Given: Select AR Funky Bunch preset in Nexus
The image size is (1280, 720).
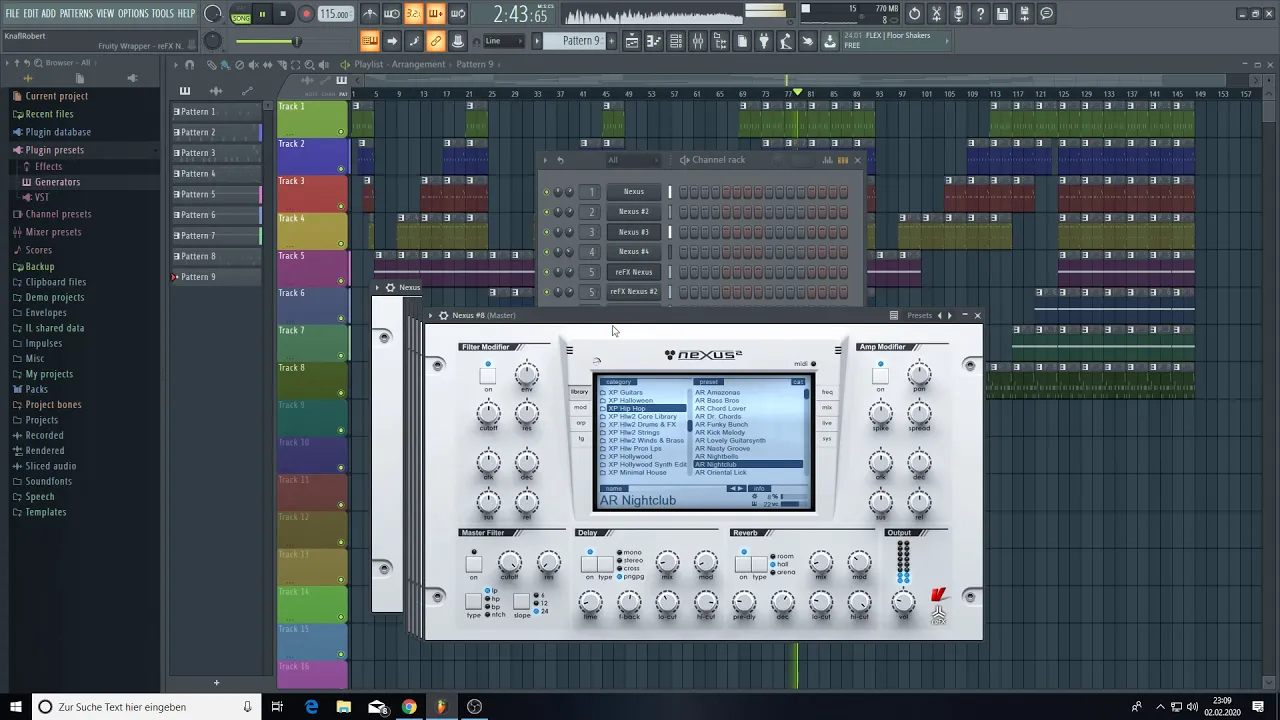Looking at the screenshot, I should click(x=722, y=425).
